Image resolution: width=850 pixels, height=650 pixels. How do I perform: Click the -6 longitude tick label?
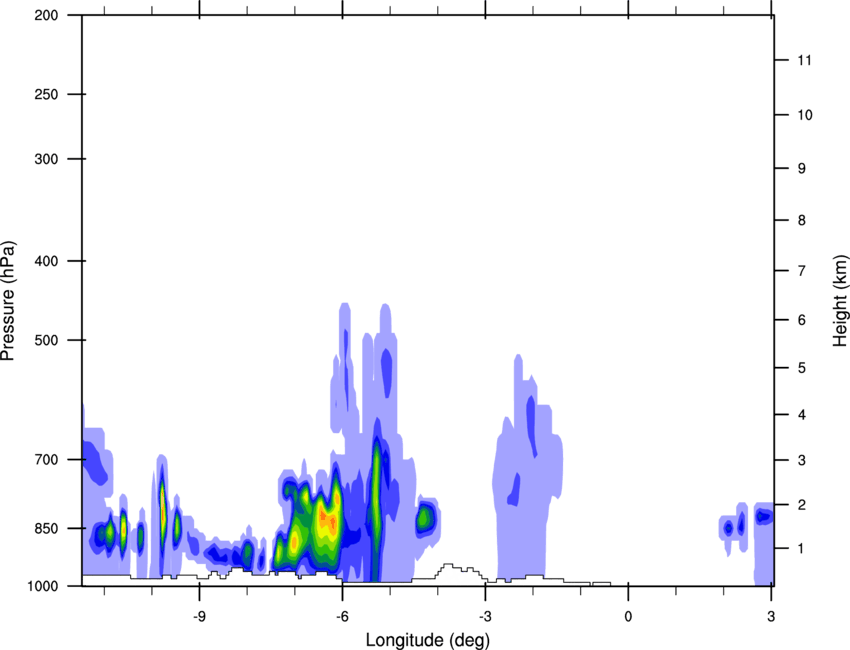click(342, 616)
